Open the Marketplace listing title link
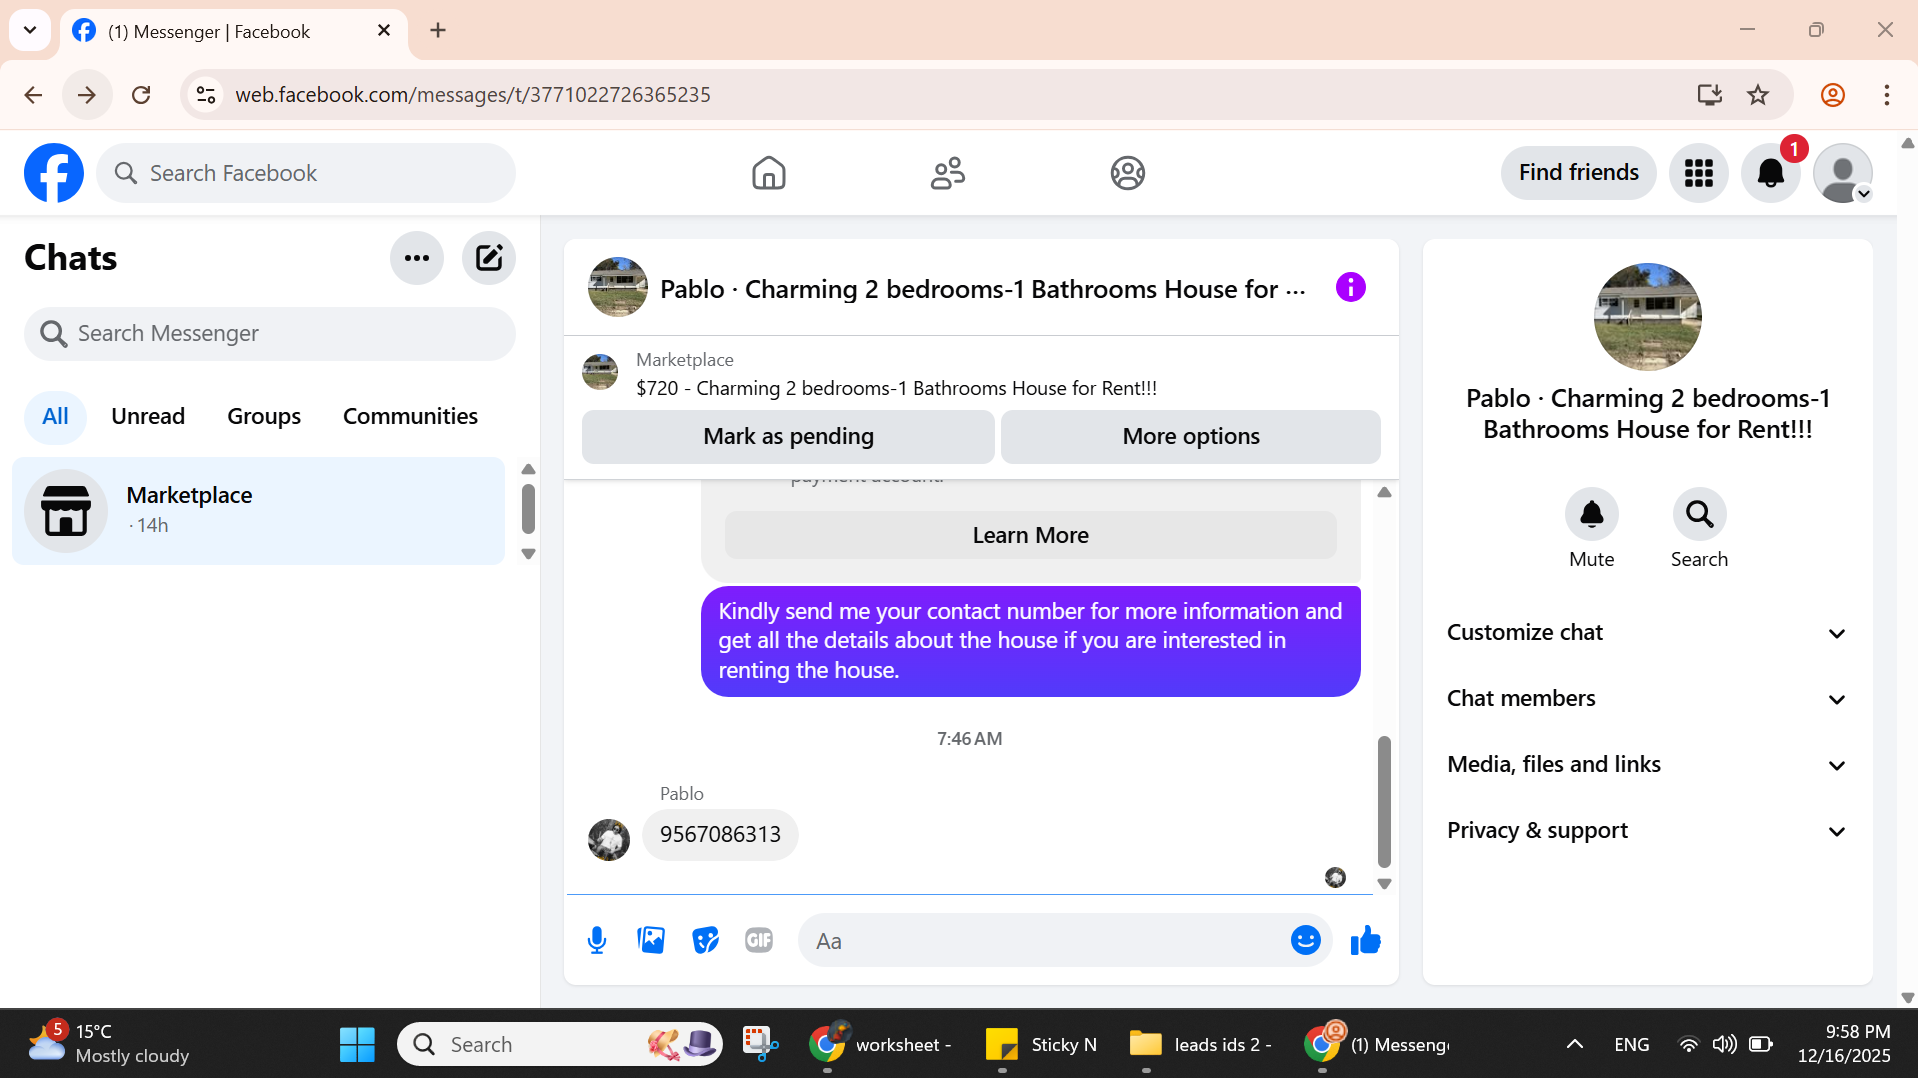Viewport: 1918px width, 1078px height. point(896,388)
